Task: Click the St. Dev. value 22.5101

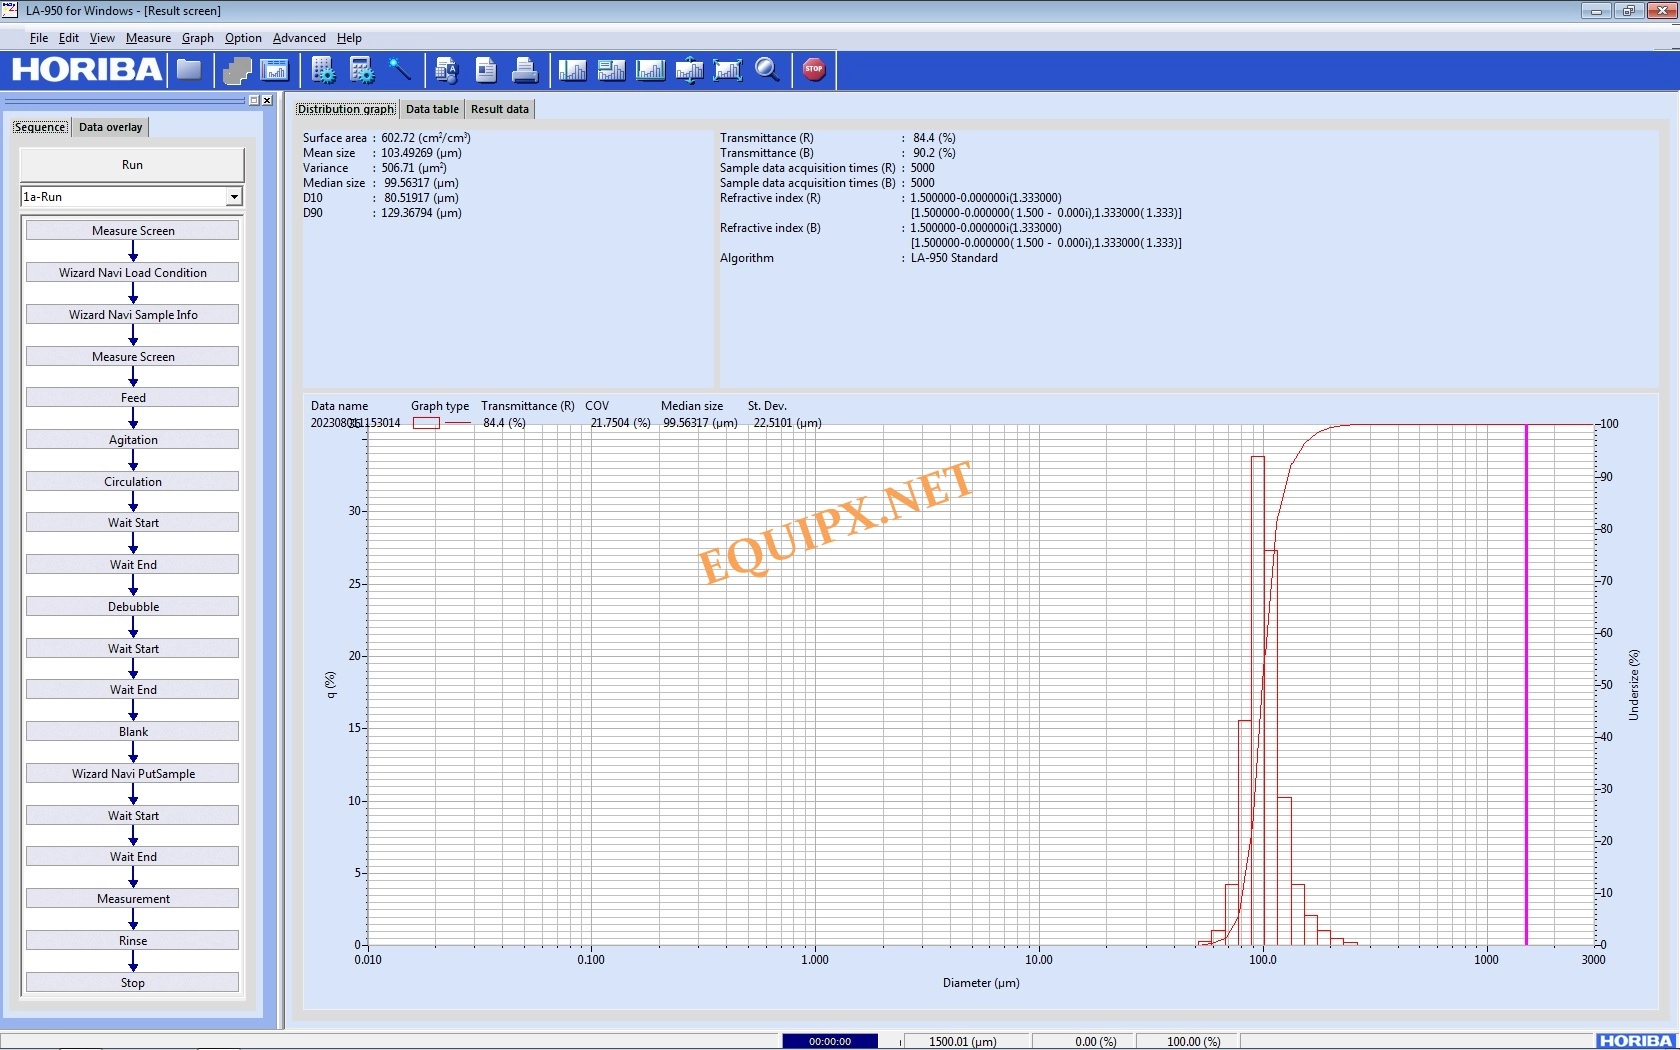Action: pyautogui.click(x=787, y=423)
